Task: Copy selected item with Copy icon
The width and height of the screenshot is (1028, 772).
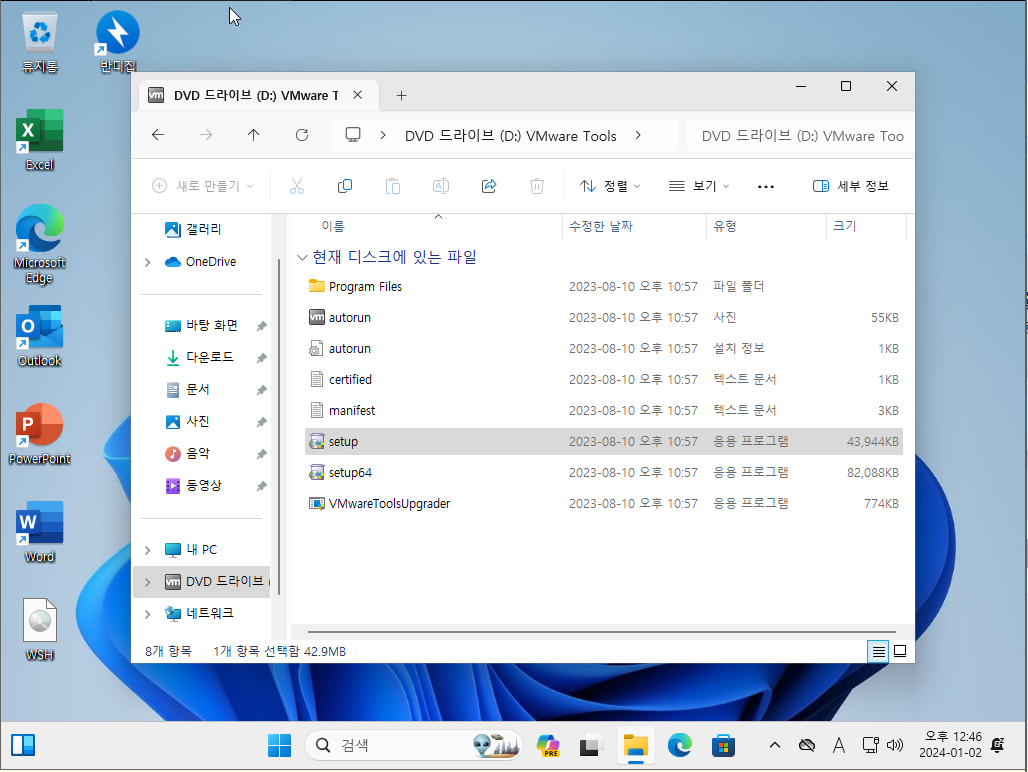Action: [x=345, y=186]
